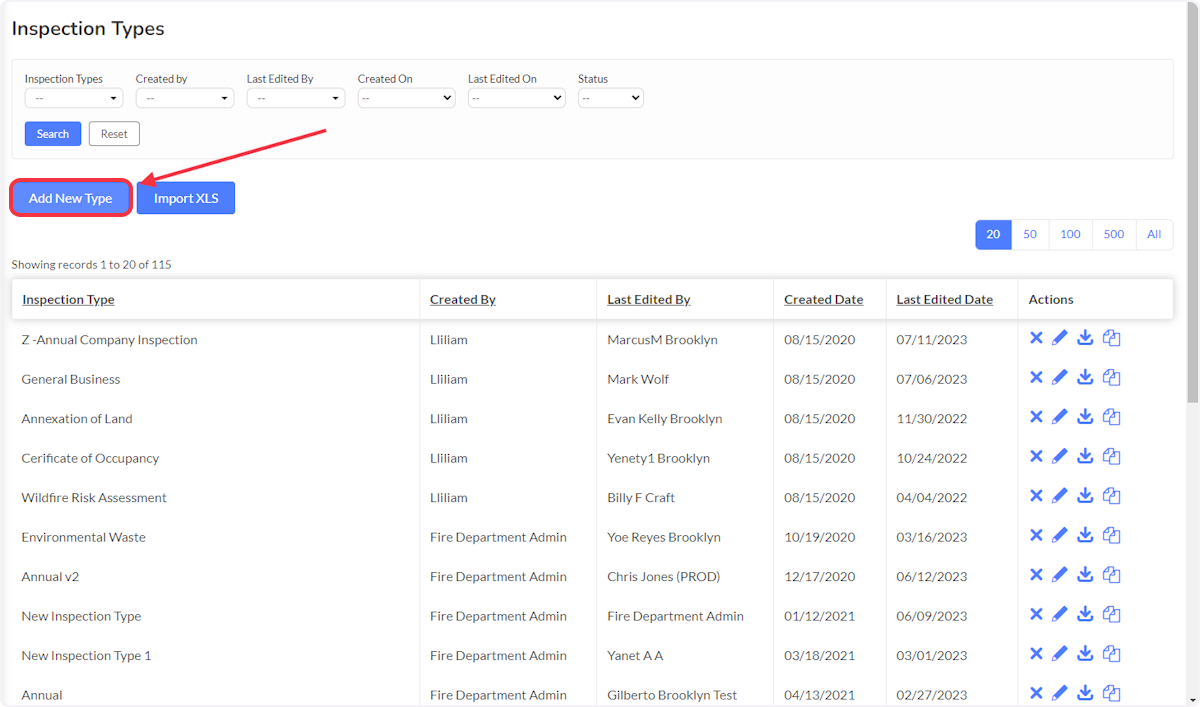This screenshot has width=1200, height=707.
Task: Download the Annual v2 inspection type
Action: click(x=1085, y=575)
